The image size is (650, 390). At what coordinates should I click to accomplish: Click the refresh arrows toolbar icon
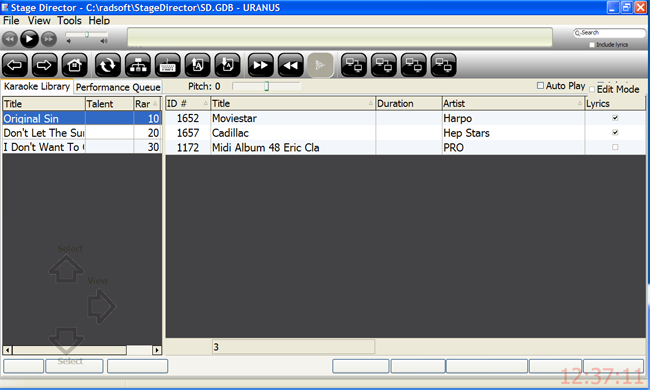pyautogui.click(x=108, y=65)
